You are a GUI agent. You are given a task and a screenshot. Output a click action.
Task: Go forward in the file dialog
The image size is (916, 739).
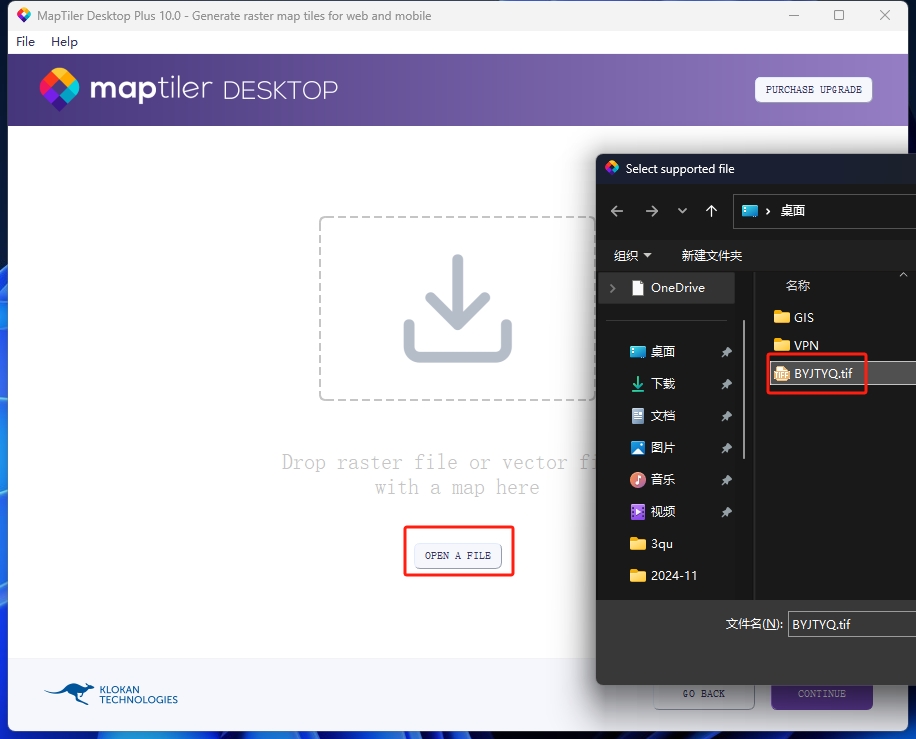pos(652,211)
